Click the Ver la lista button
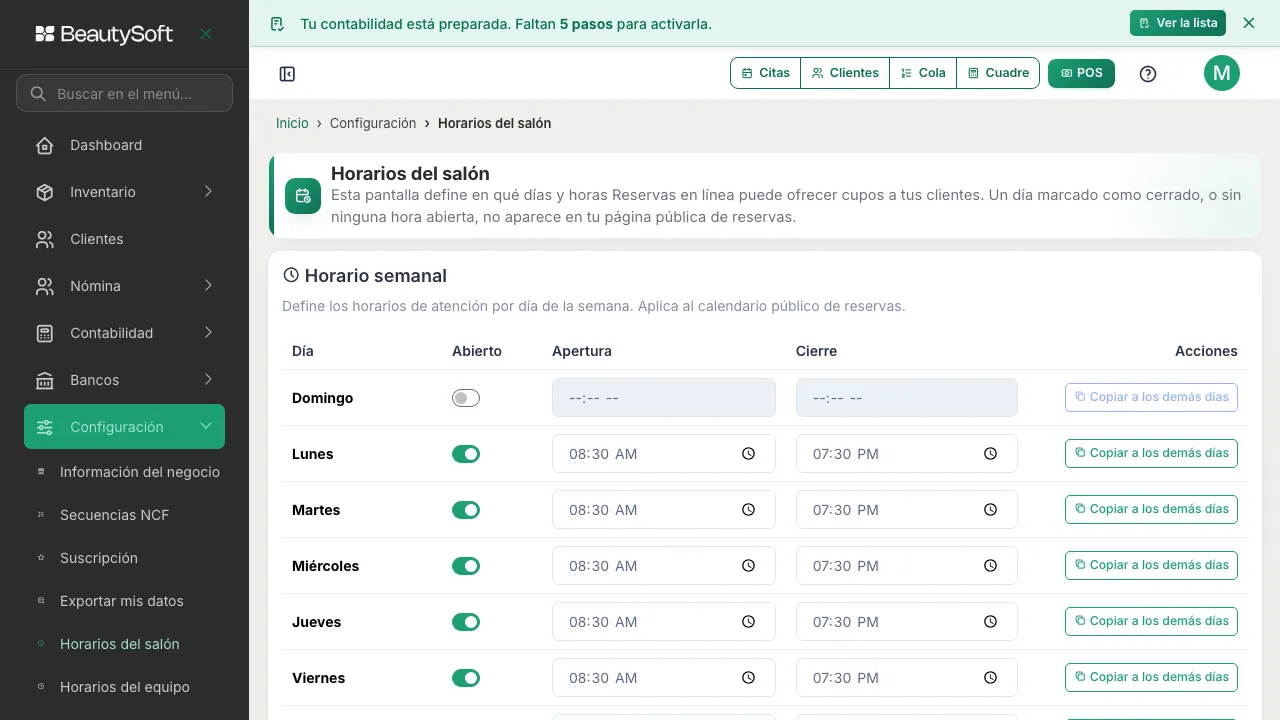Image resolution: width=1280 pixels, height=720 pixels. click(x=1178, y=23)
